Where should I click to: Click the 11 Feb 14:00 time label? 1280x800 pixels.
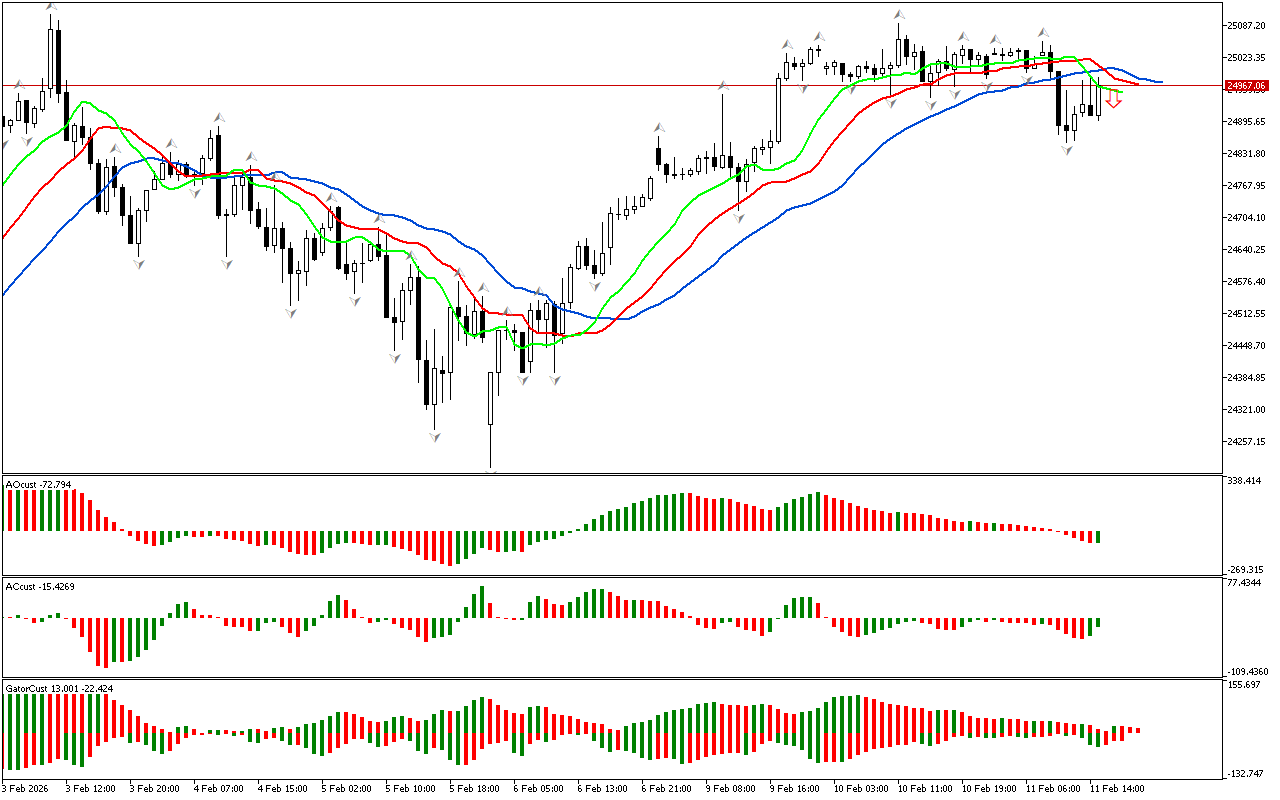tap(1117, 788)
